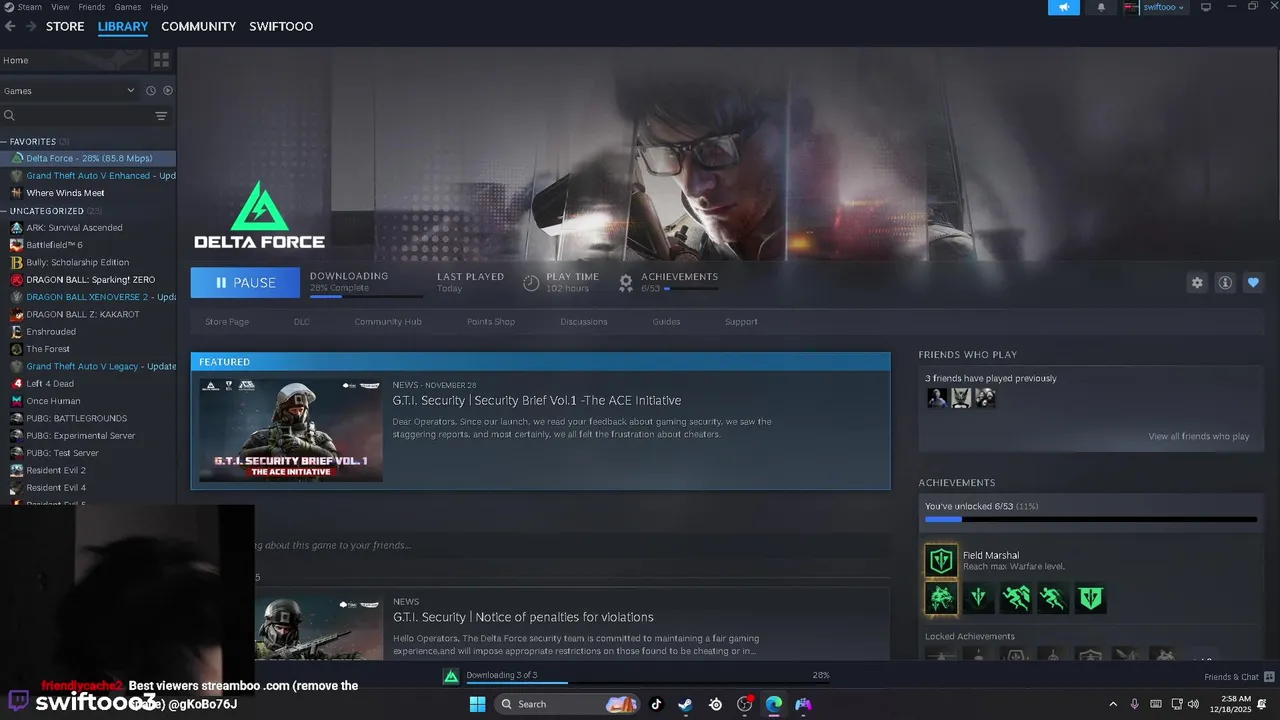Open the Steam taskbar icon
This screenshot has height=720, width=1280.
pyautogui.click(x=685, y=704)
